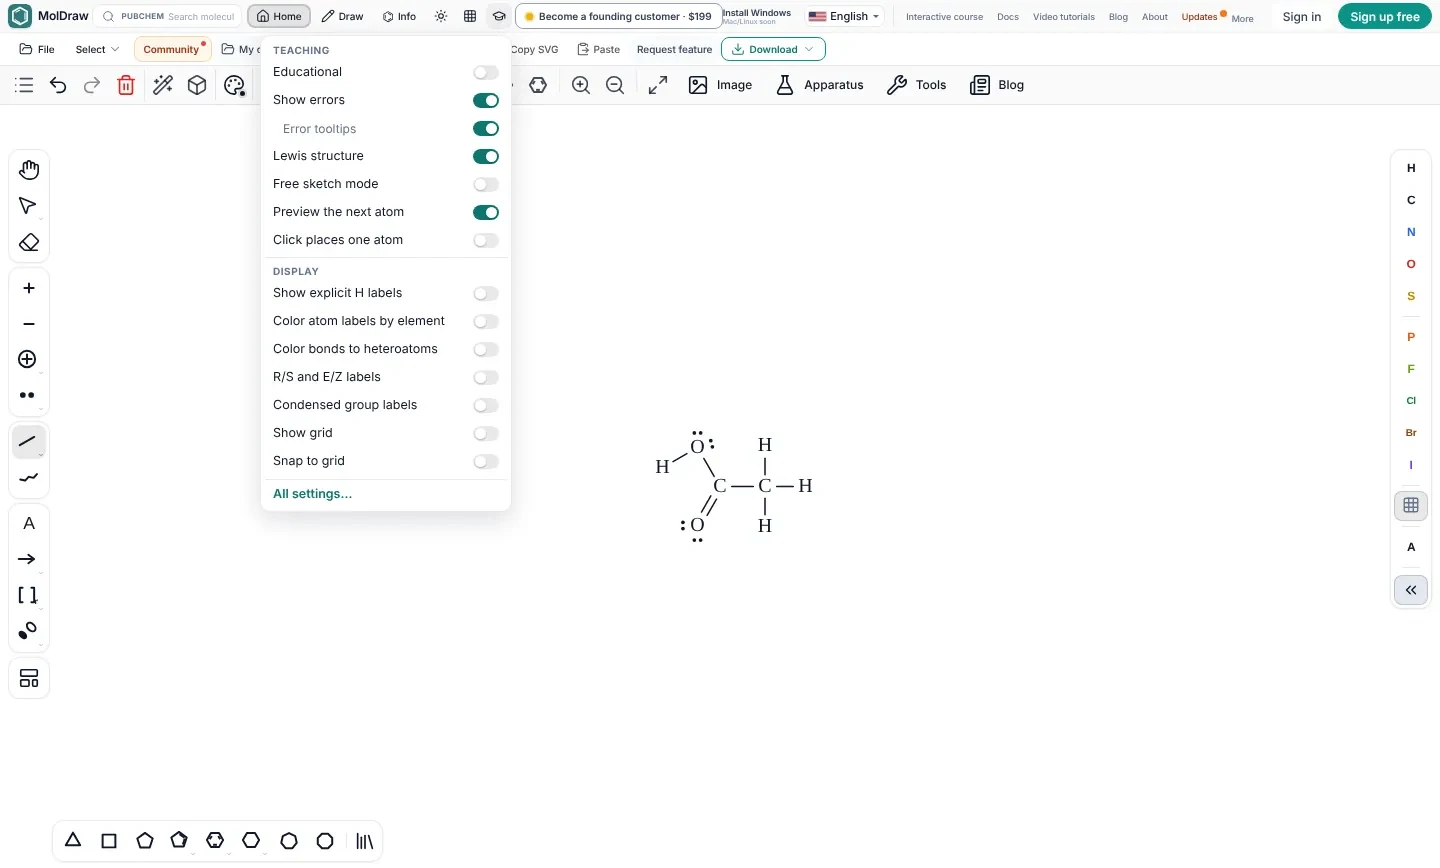Open Request feature
The height and width of the screenshot is (868, 1440).
coord(674,49)
